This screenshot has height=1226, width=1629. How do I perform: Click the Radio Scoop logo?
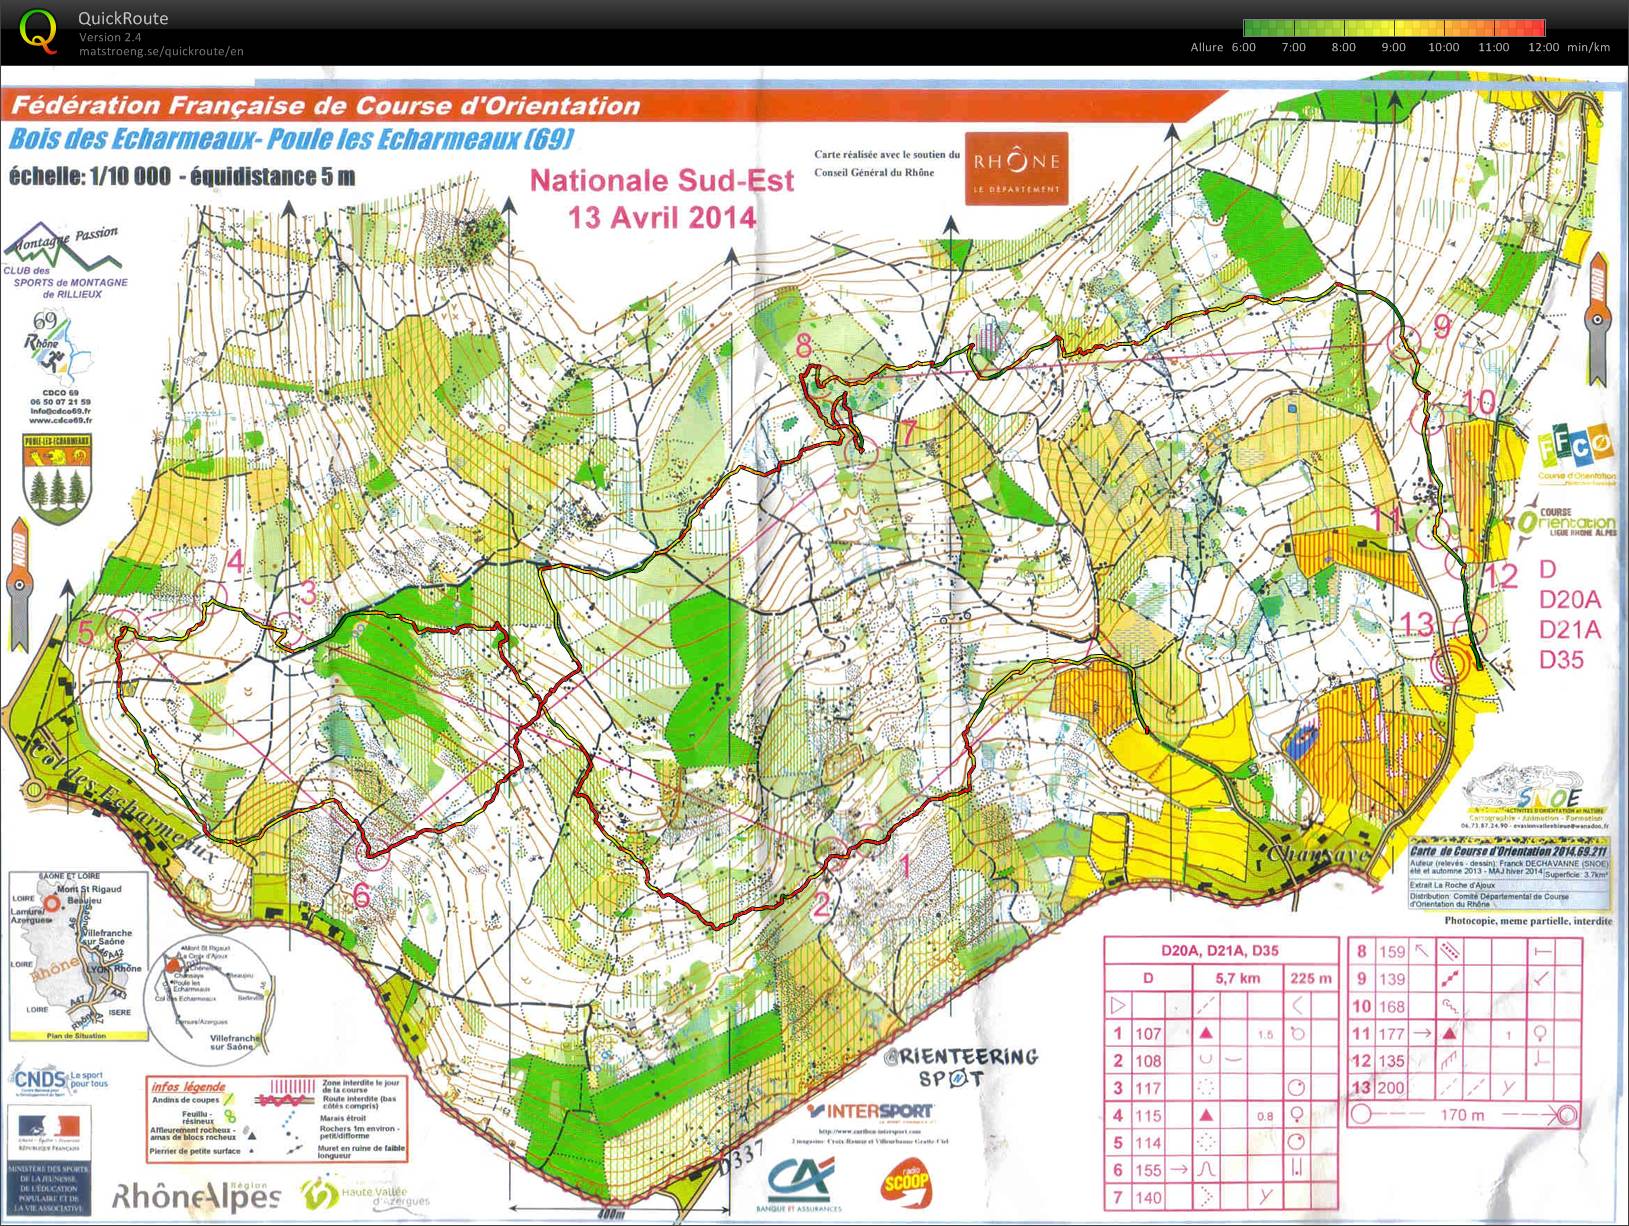coord(908,1183)
